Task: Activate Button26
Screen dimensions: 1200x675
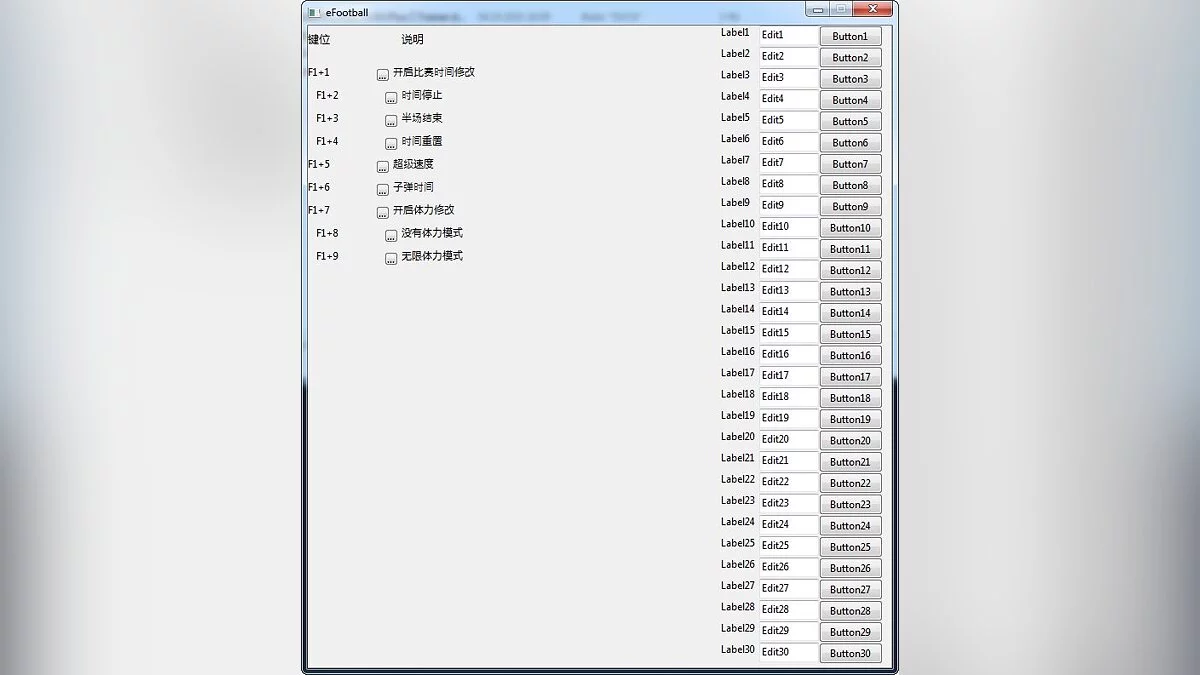Action: pos(851,568)
